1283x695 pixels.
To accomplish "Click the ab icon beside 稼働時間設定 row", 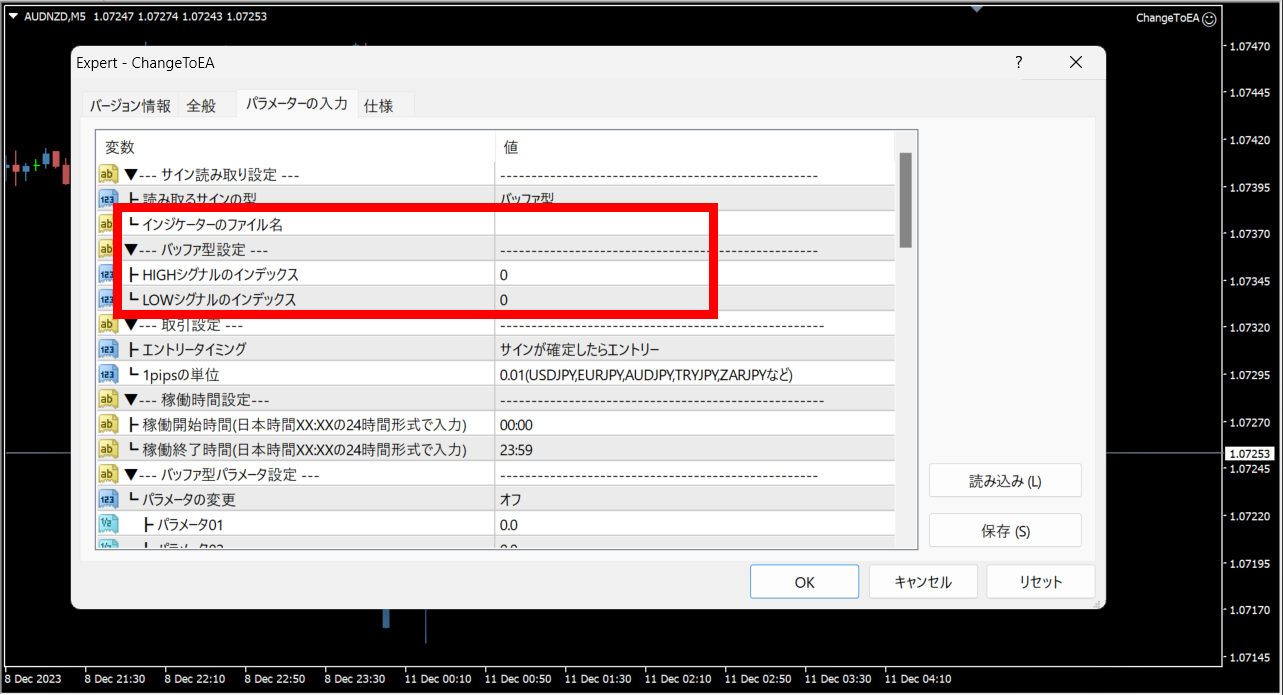I will click(x=108, y=400).
